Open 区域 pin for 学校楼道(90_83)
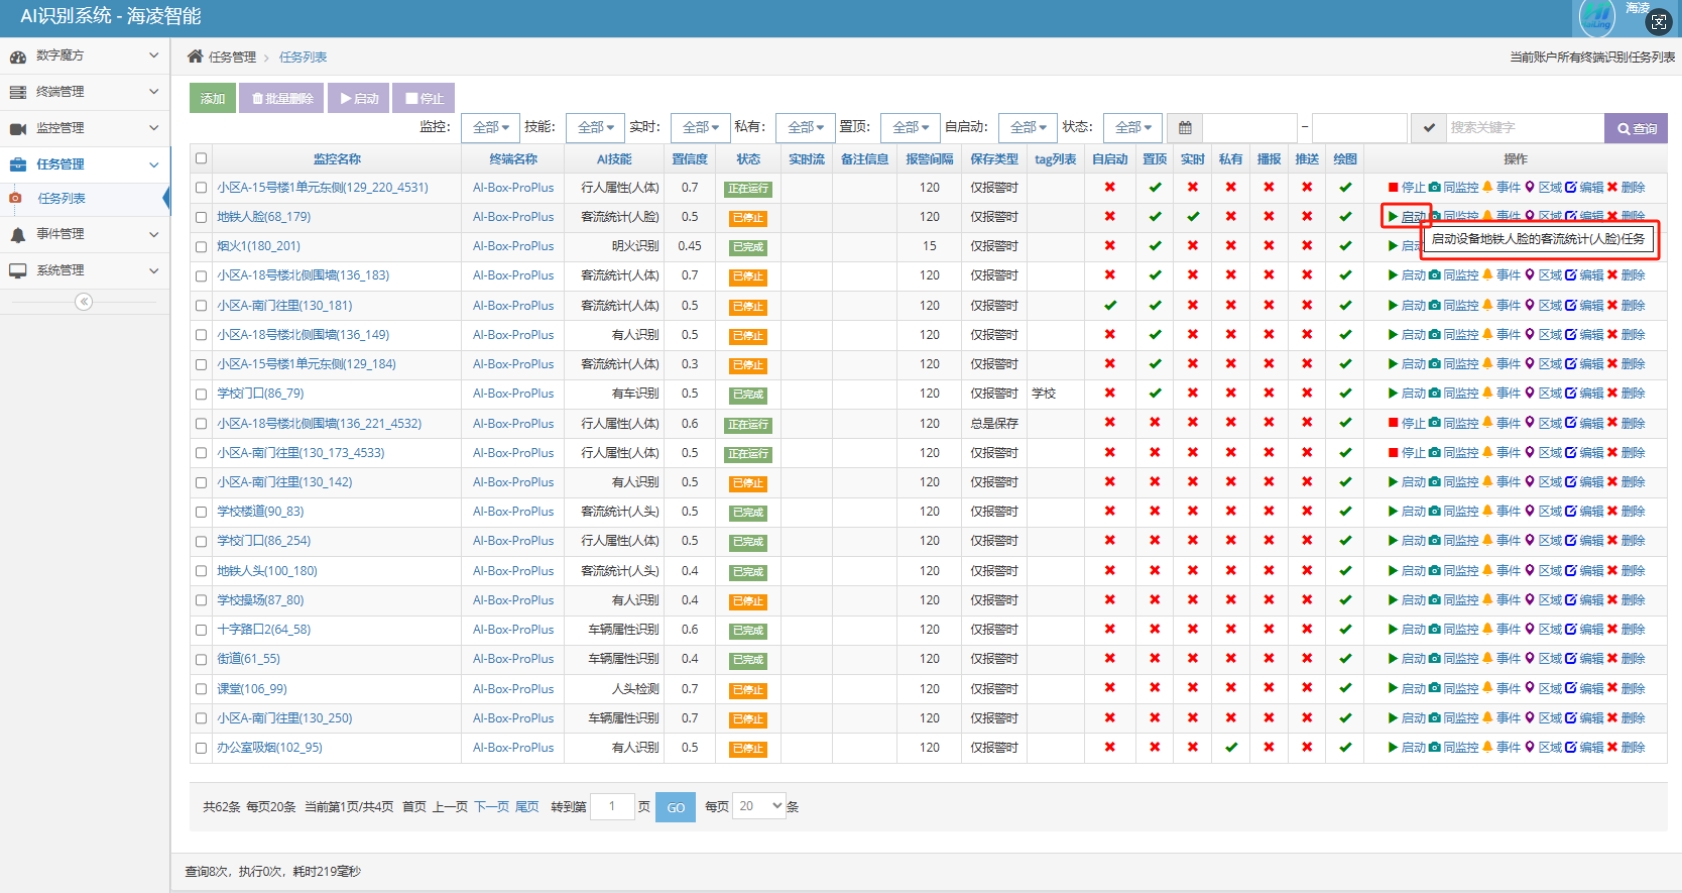The width and height of the screenshot is (1682, 893). point(1543,511)
